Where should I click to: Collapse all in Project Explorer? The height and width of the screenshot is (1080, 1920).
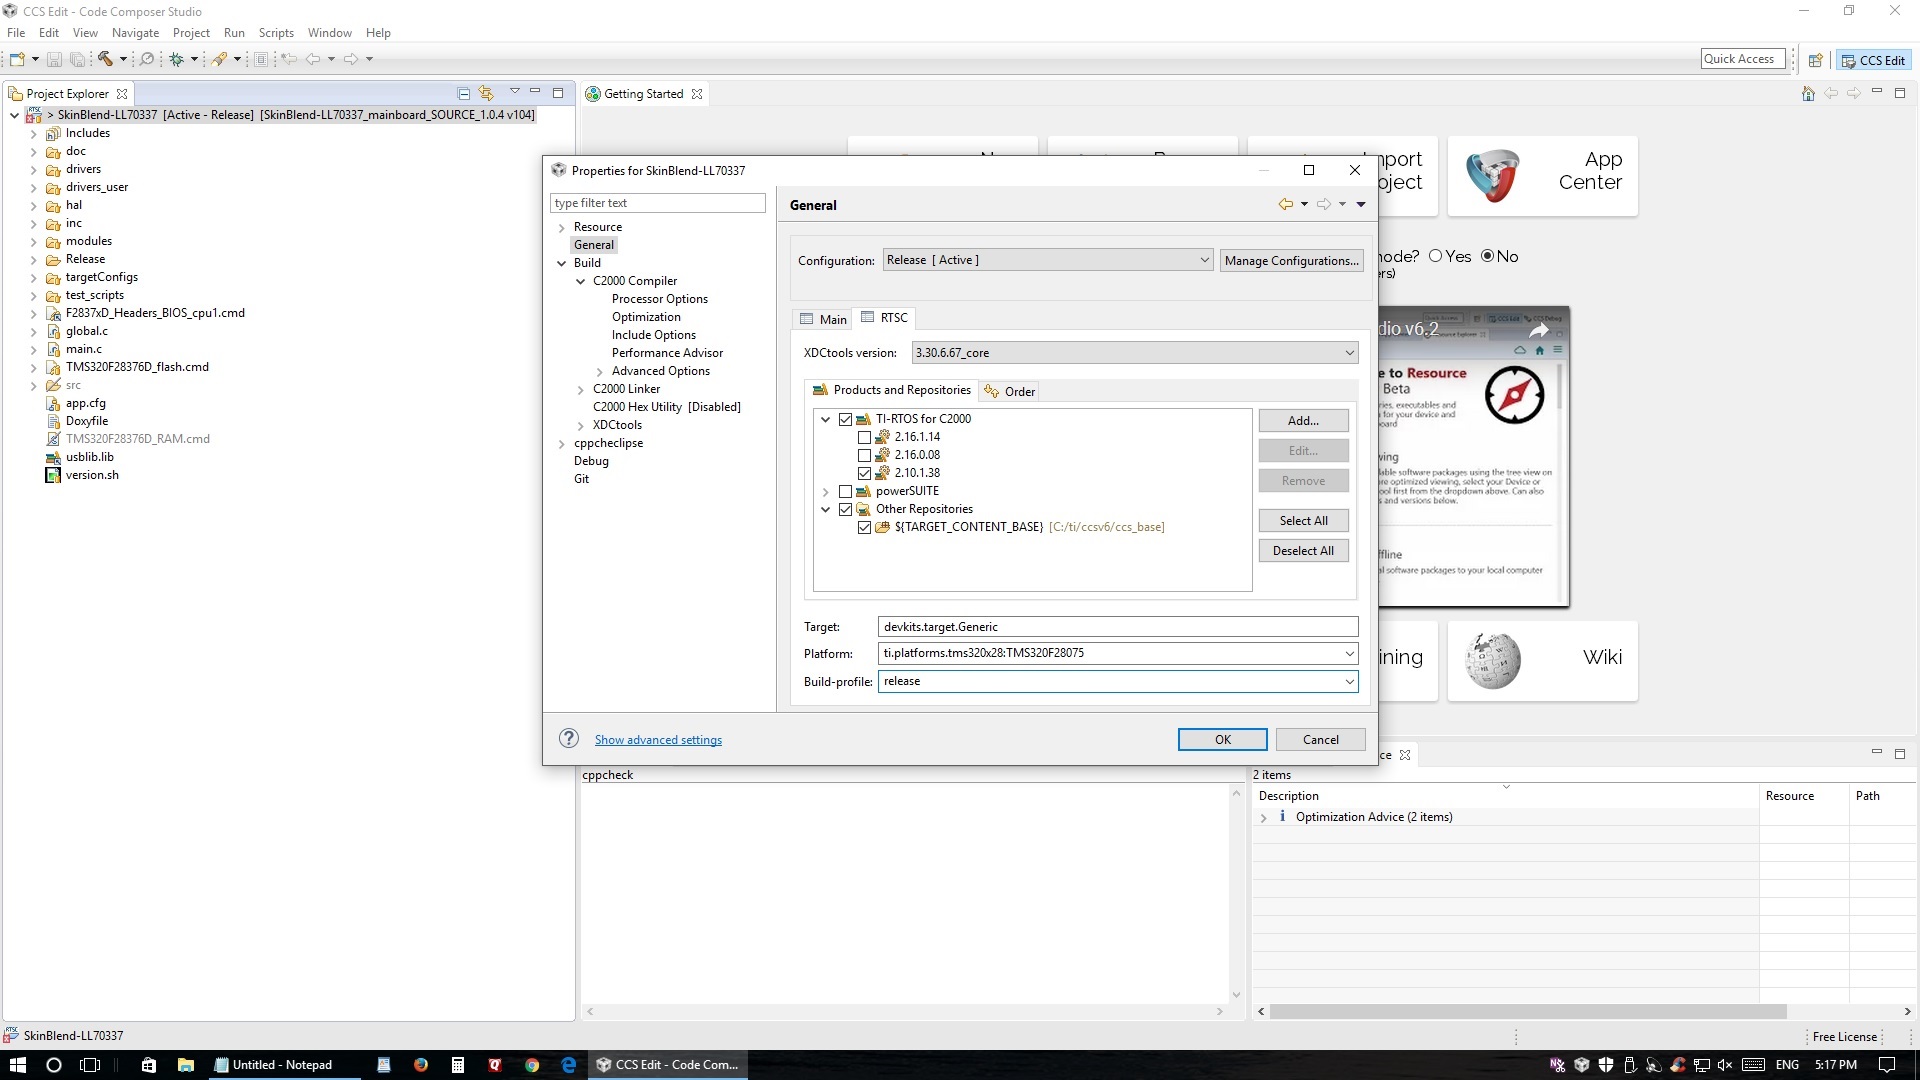coord(463,93)
